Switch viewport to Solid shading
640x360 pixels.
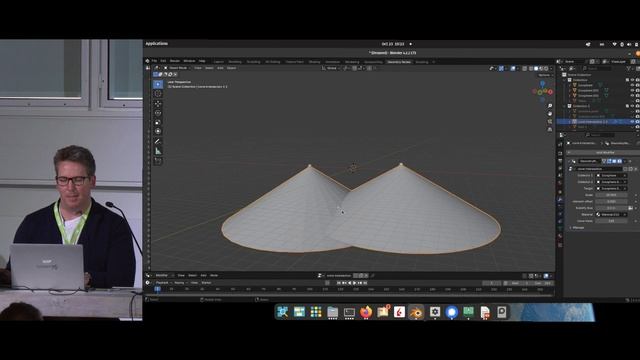[x=536, y=69]
